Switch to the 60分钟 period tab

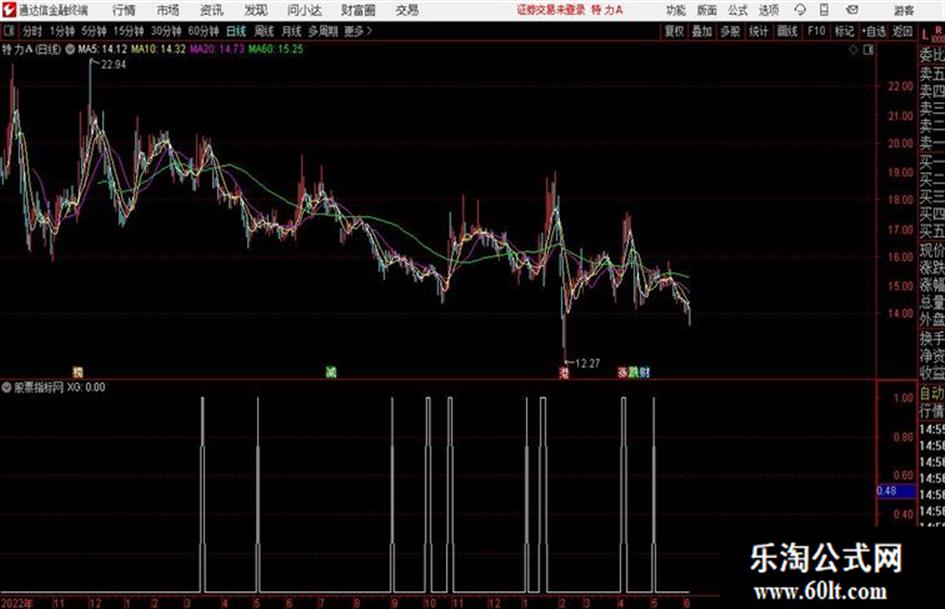203,31
